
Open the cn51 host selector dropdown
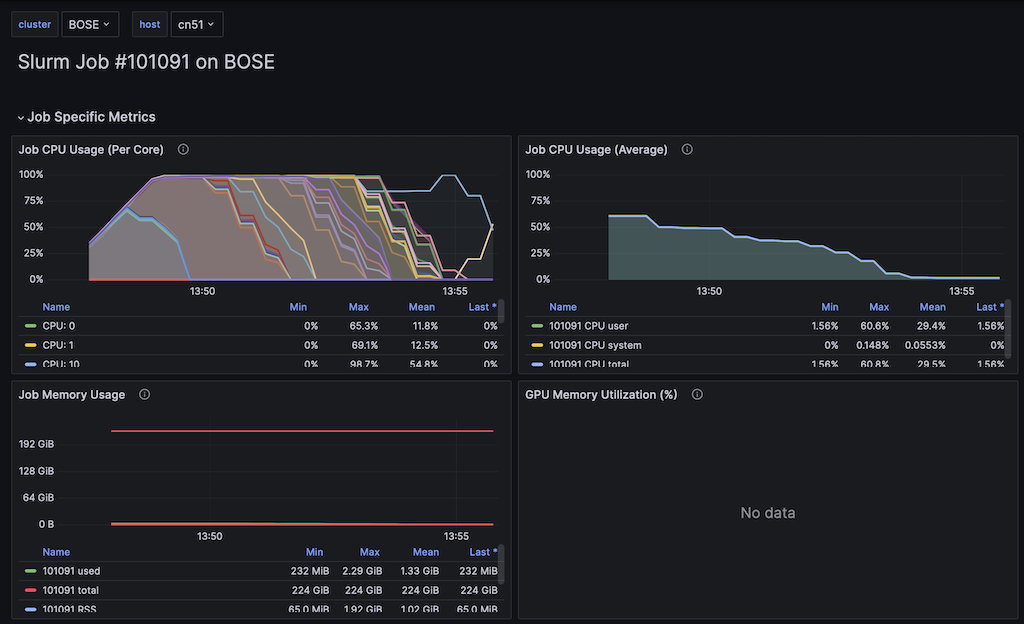click(196, 23)
